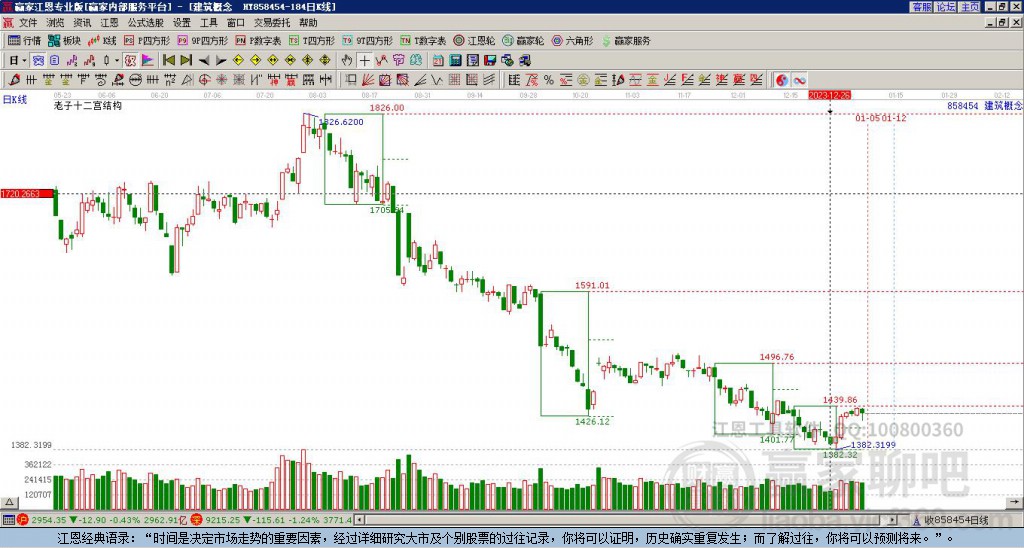The width and height of the screenshot is (1024, 548).
Task: Select the percent % tool icon
Action: coord(549,80)
